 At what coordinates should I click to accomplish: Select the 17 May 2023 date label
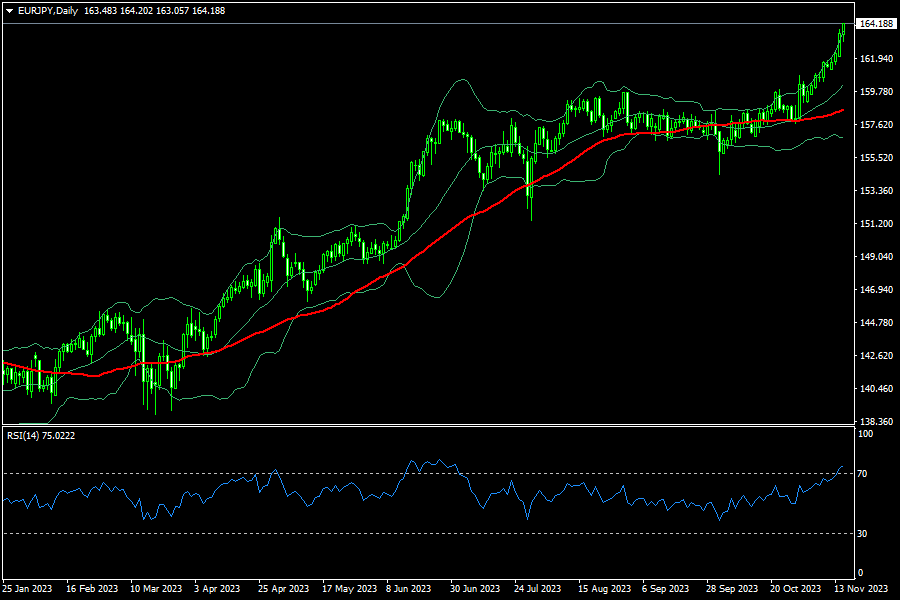click(350, 589)
